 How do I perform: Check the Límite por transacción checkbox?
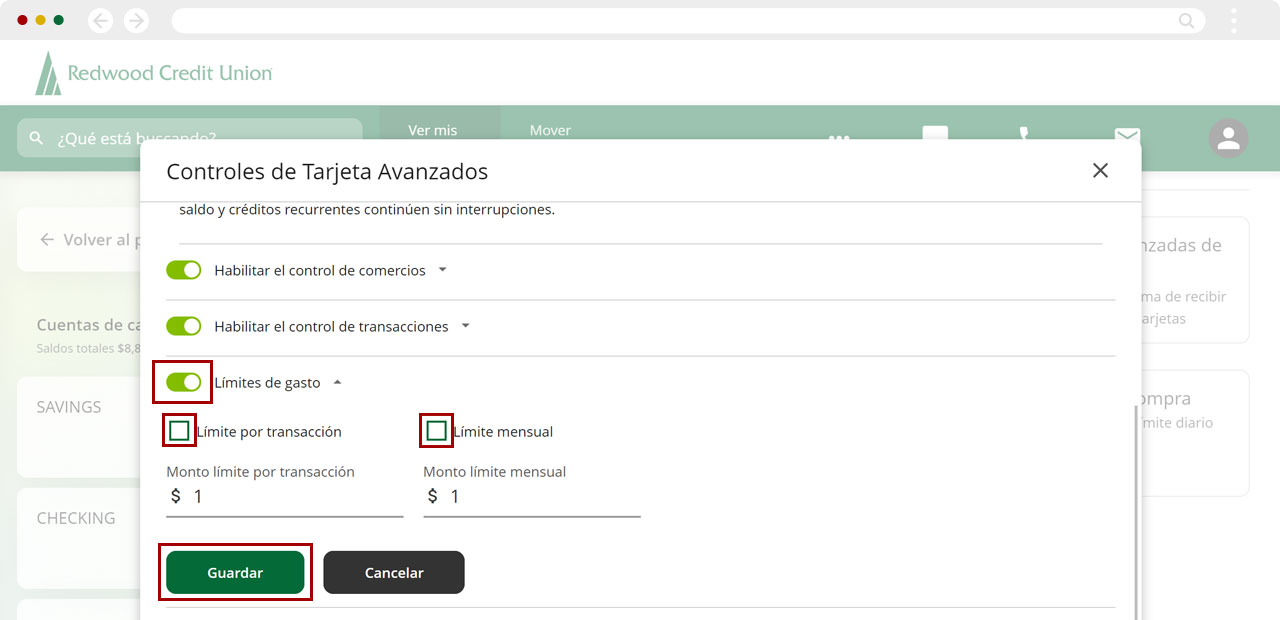(180, 431)
